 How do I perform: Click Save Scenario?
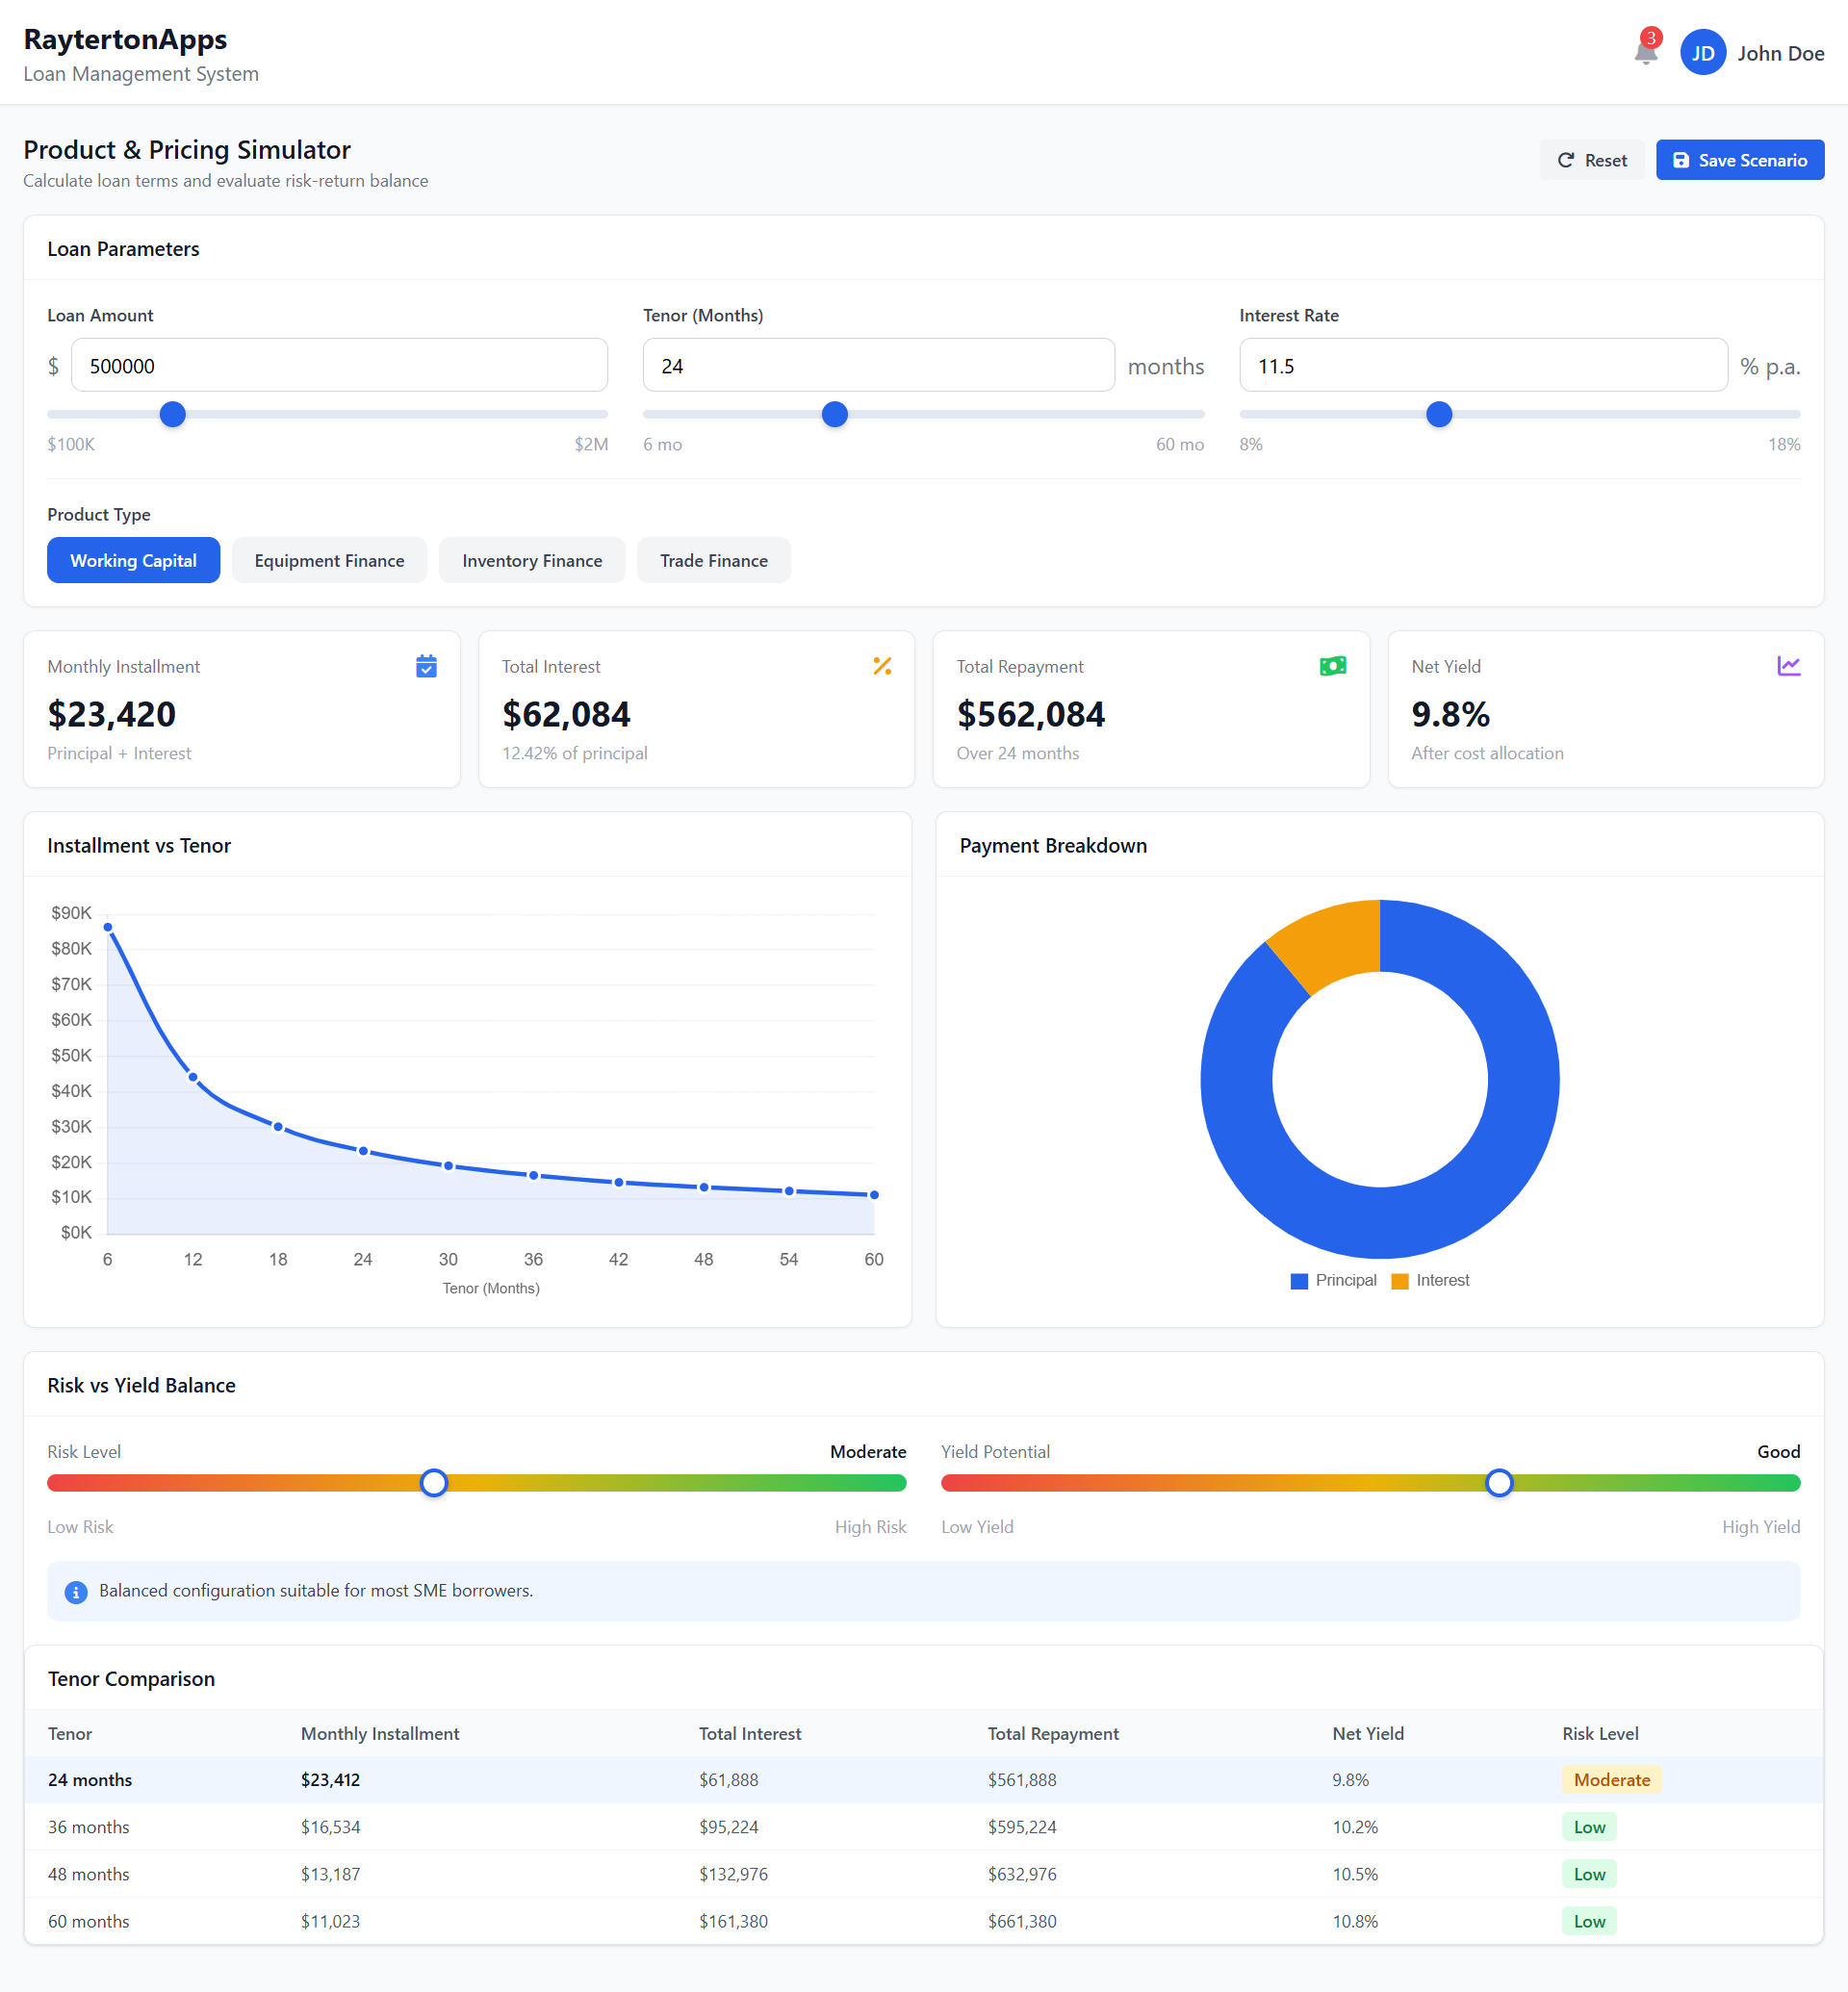click(1739, 159)
